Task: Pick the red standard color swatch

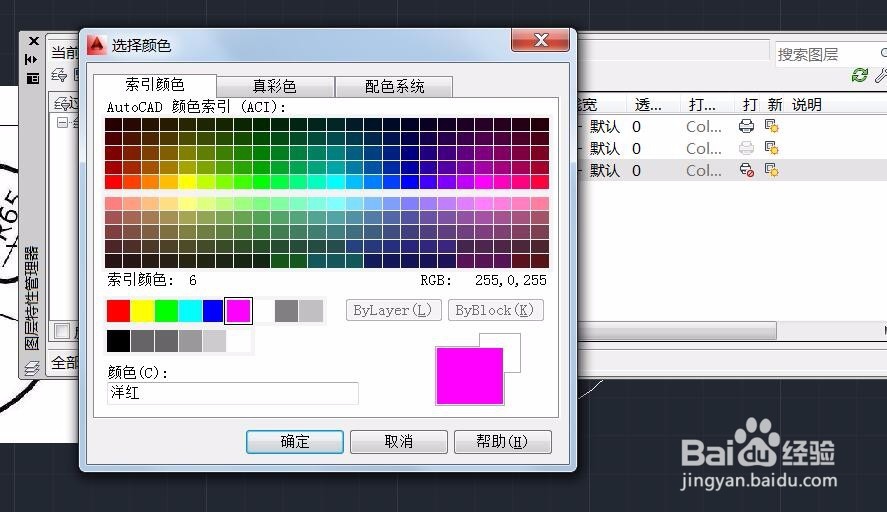Action: pyautogui.click(x=119, y=311)
